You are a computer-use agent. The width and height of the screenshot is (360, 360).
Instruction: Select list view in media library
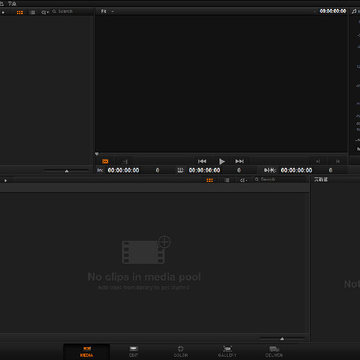32,12
